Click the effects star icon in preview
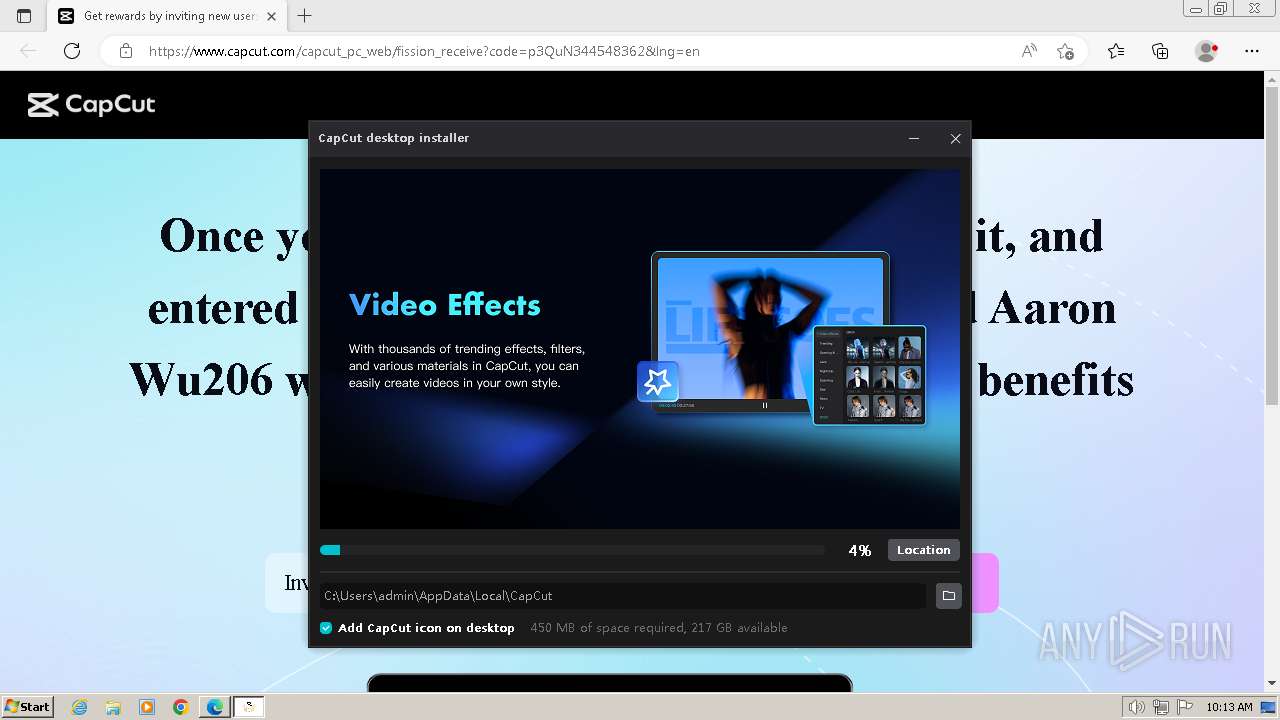 [658, 381]
